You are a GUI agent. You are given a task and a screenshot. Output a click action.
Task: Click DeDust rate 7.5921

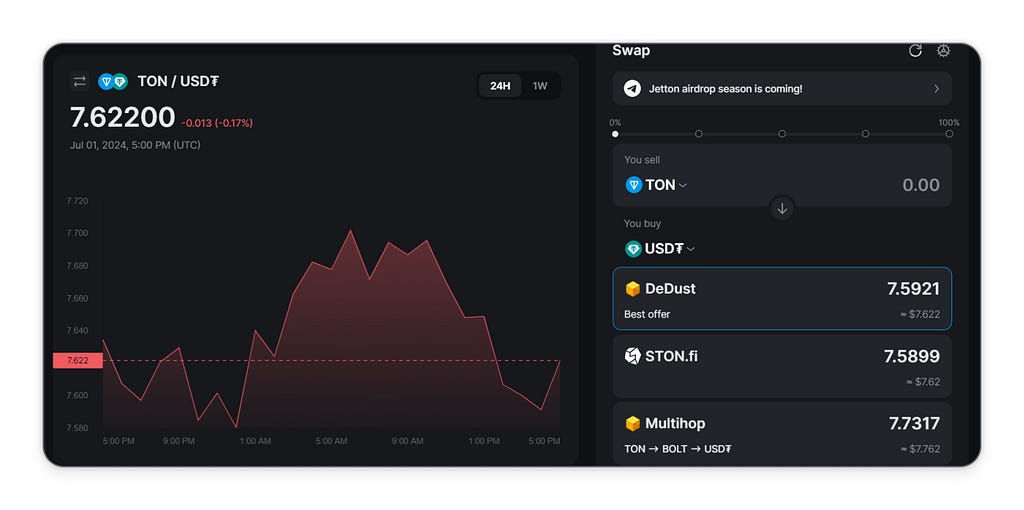(913, 289)
